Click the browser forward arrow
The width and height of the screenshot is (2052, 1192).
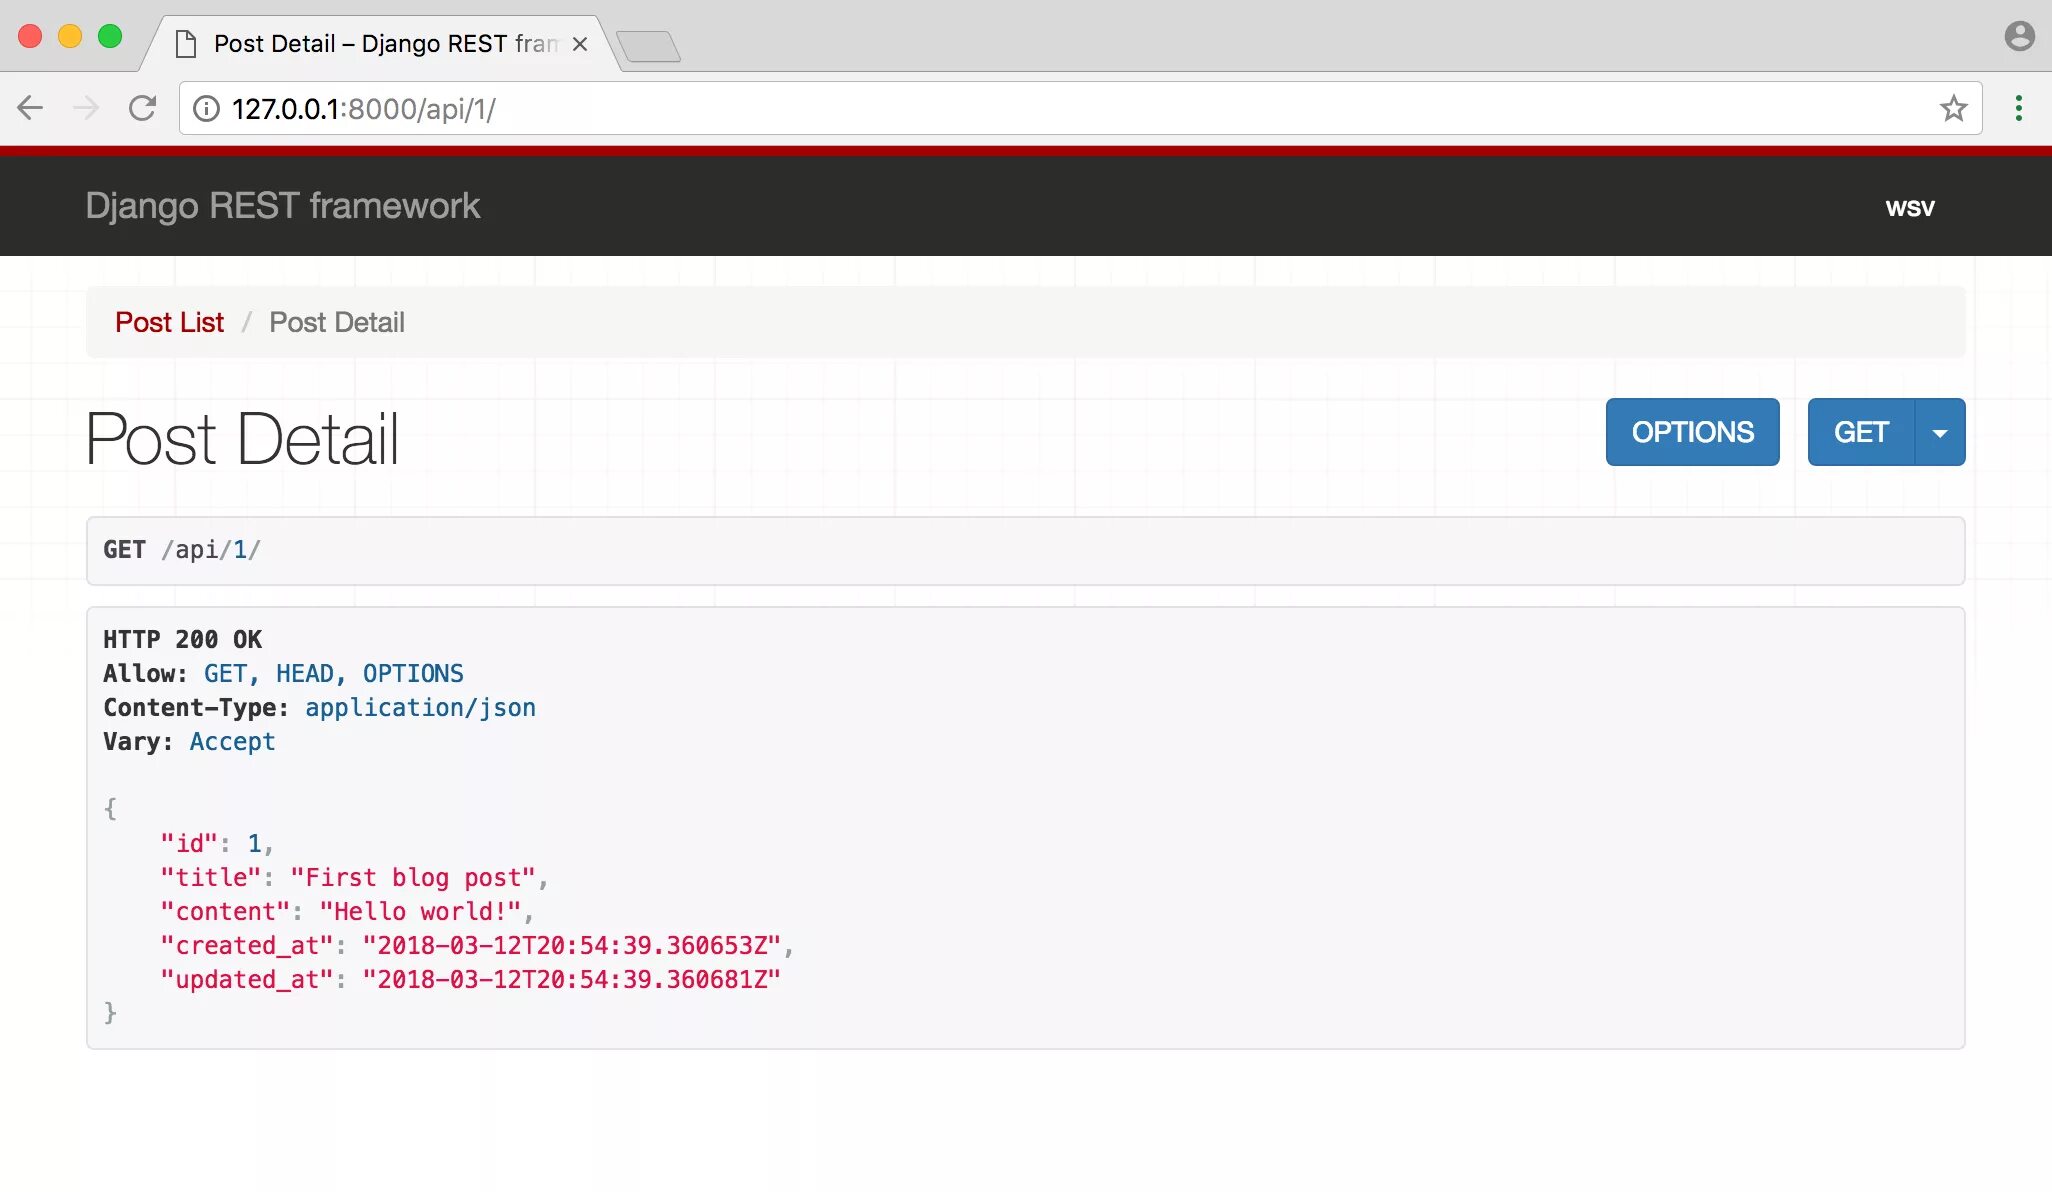click(x=87, y=108)
